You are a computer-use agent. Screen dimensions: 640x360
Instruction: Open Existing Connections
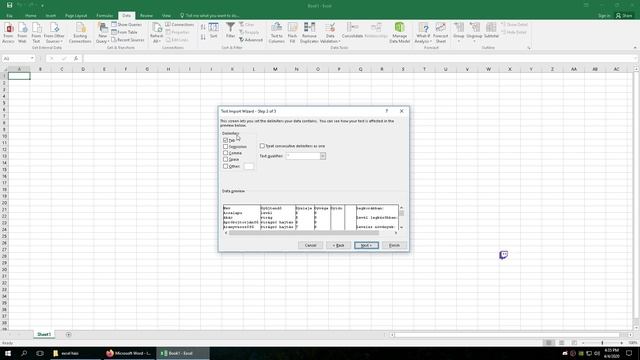tap(80, 33)
